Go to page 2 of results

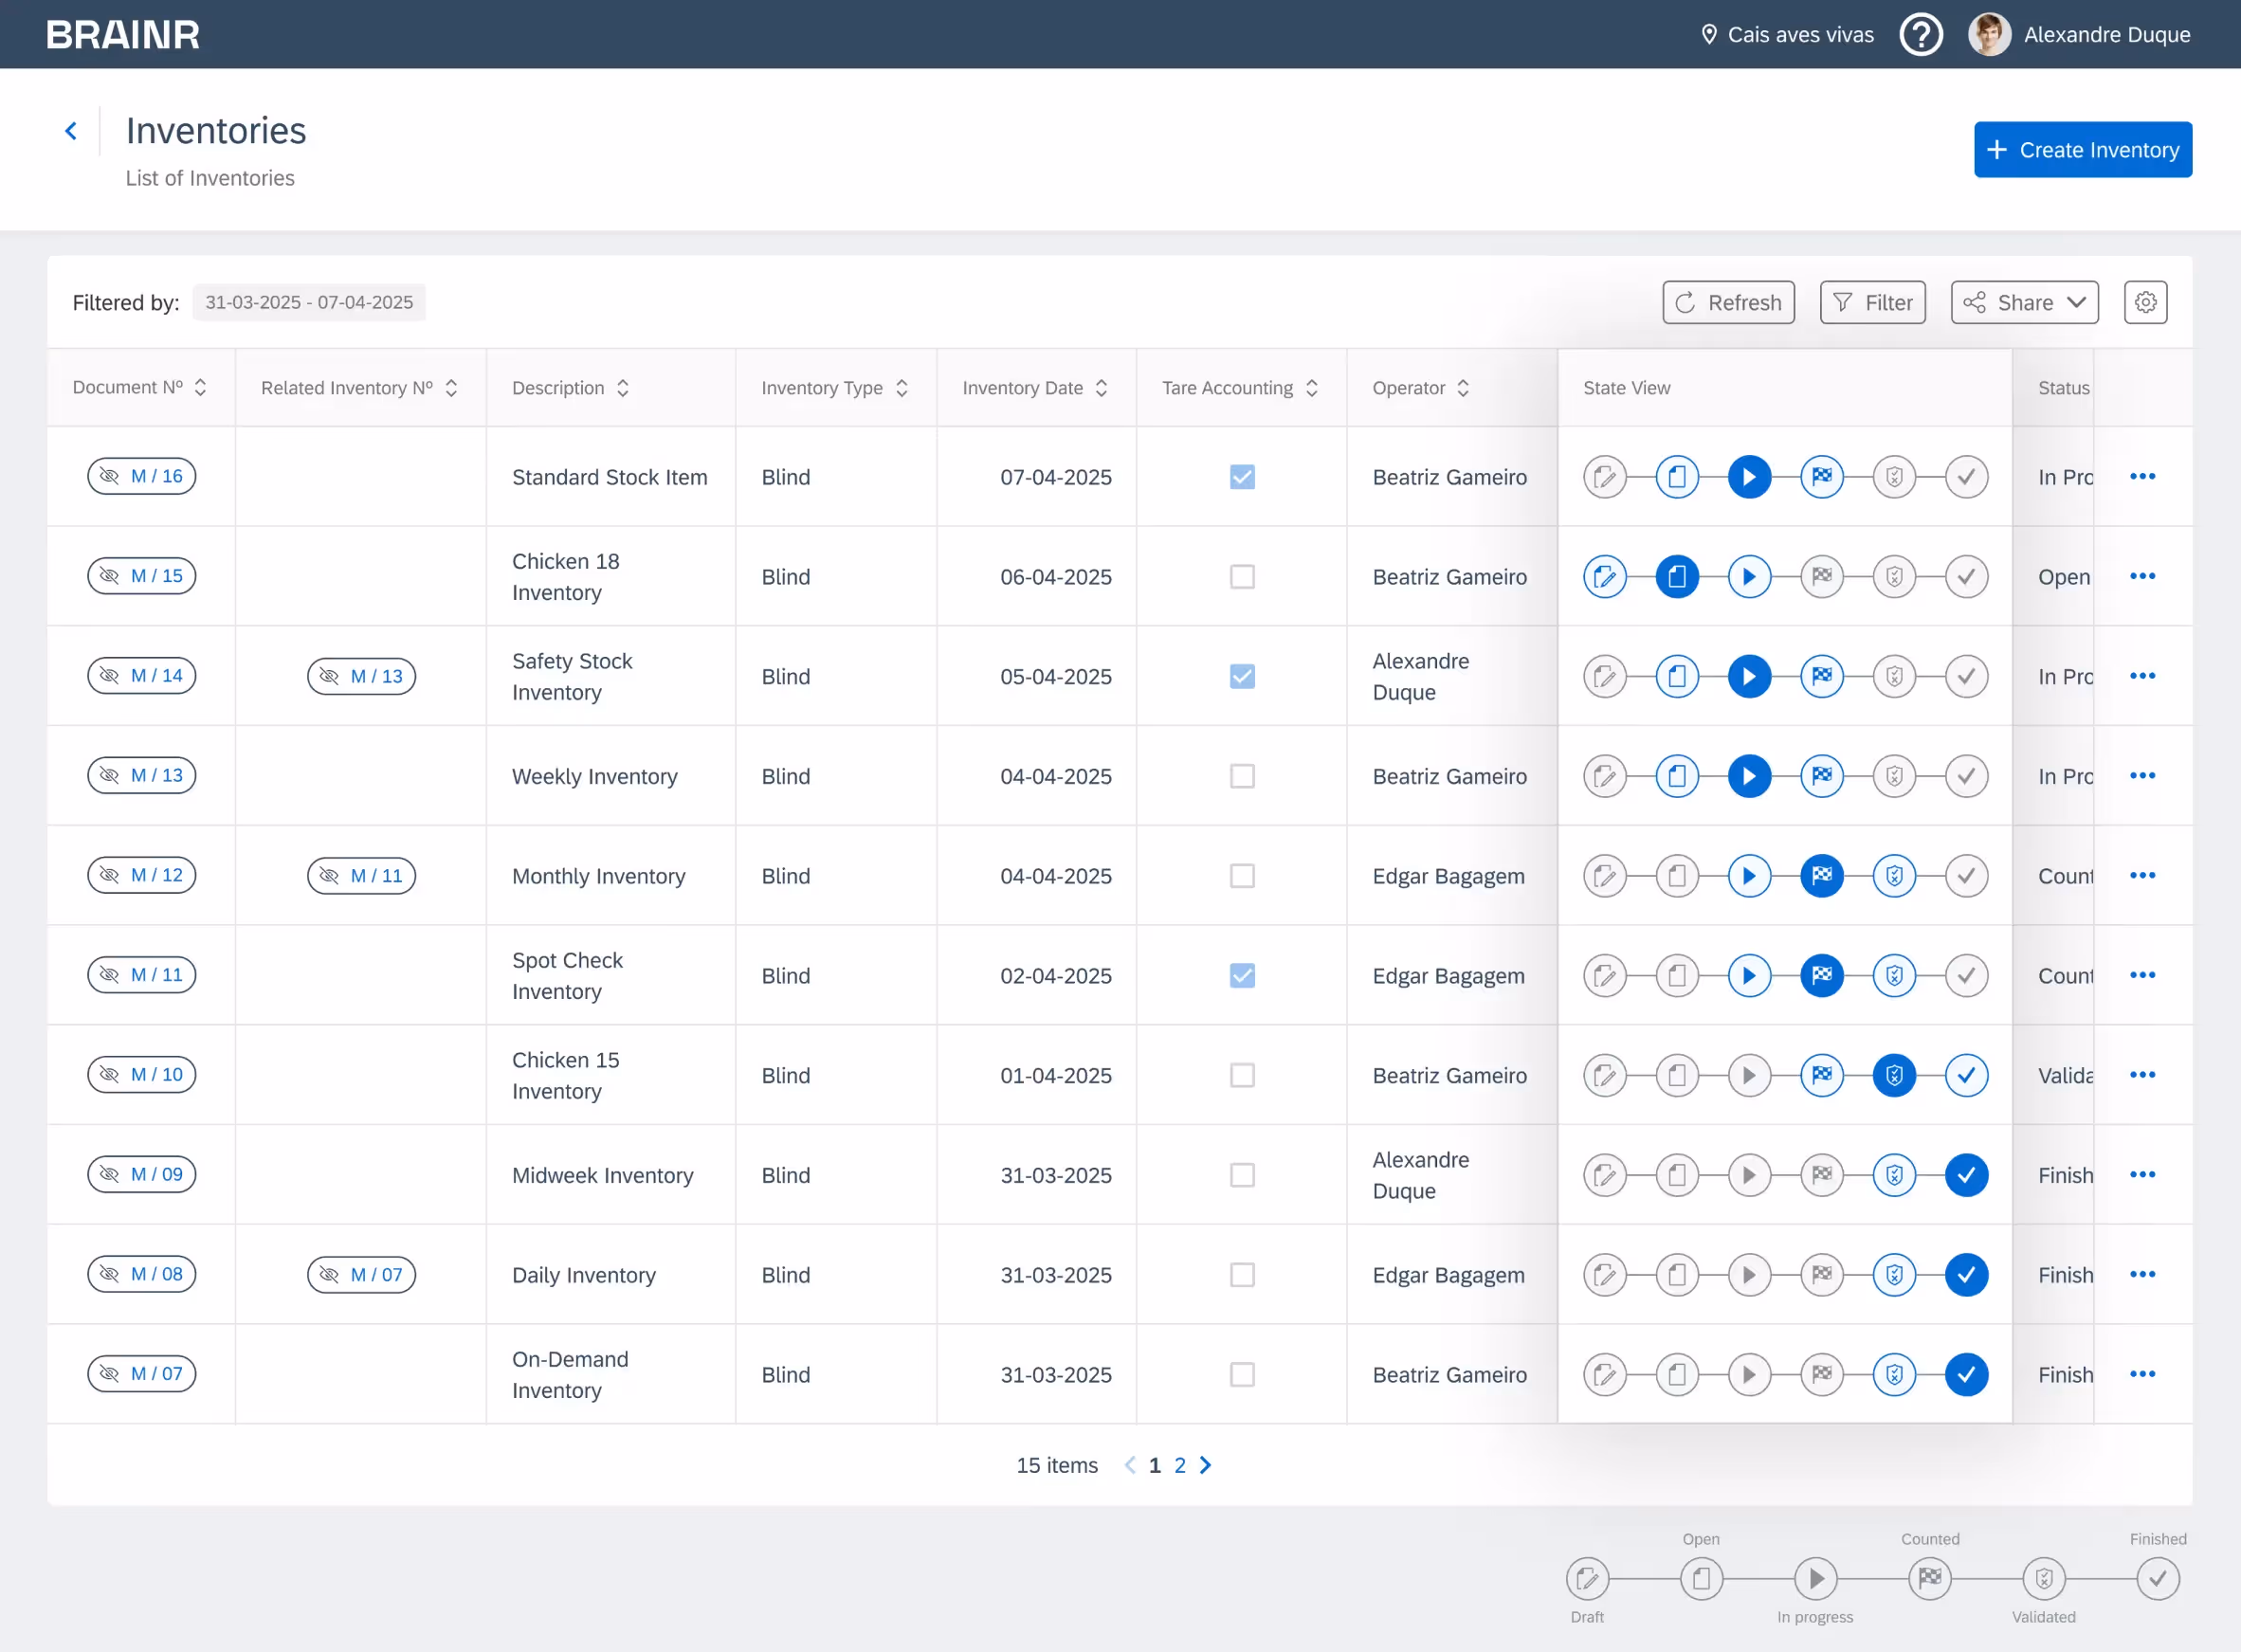(1179, 1465)
